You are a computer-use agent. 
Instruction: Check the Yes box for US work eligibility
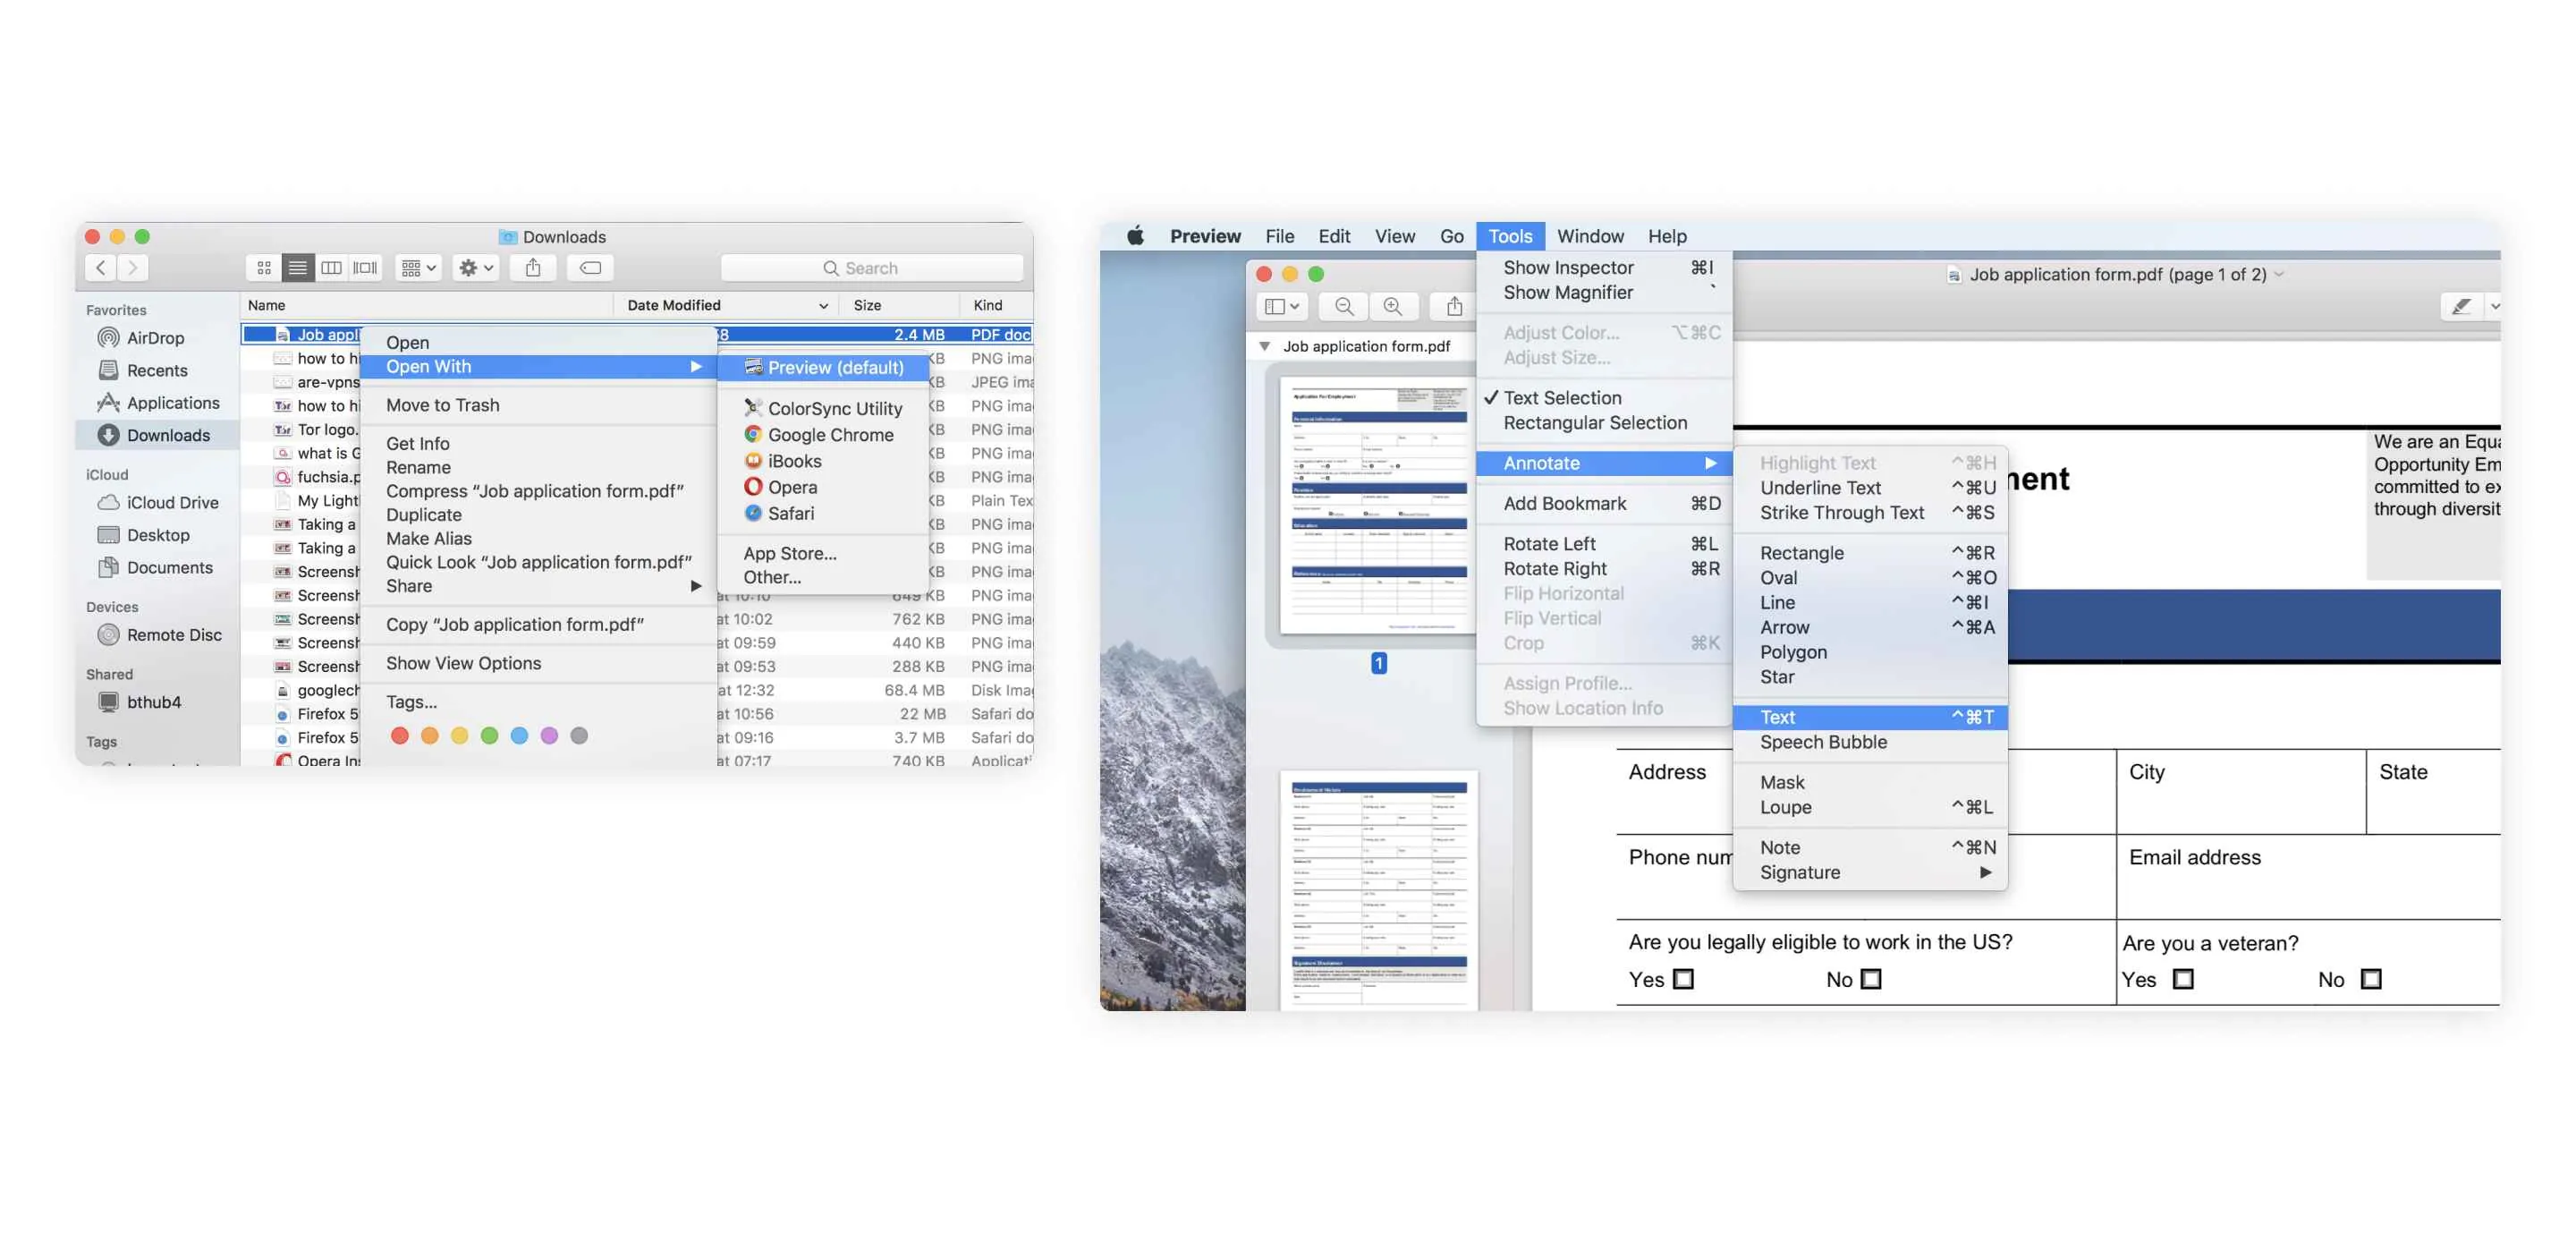tap(1685, 979)
